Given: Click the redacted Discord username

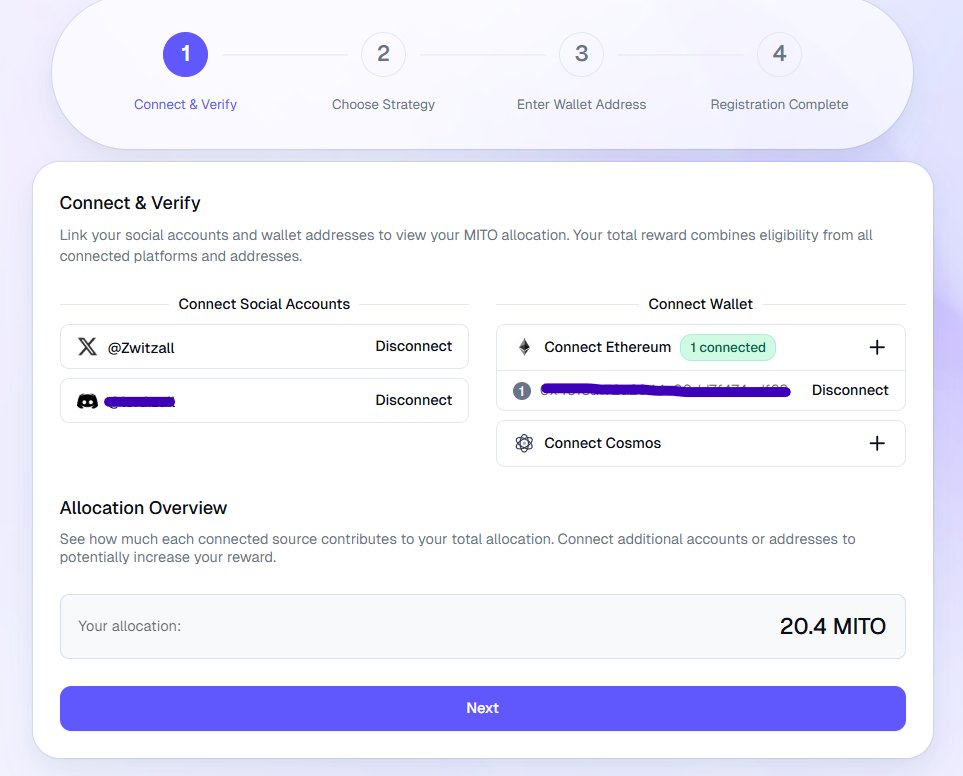Looking at the screenshot, I should (x=140, y=402).
